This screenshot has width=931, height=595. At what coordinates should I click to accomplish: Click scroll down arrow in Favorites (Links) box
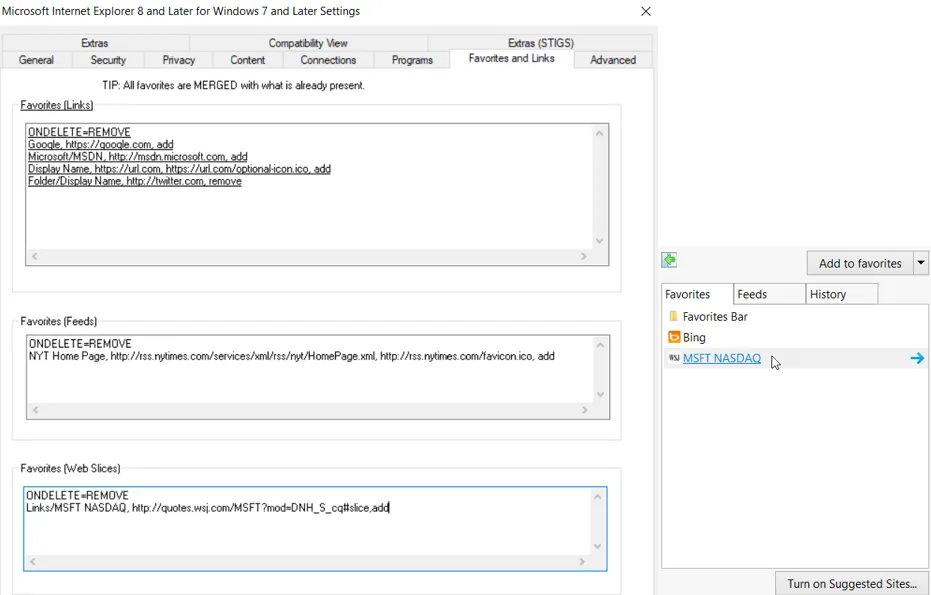click(x=600, y=240)
